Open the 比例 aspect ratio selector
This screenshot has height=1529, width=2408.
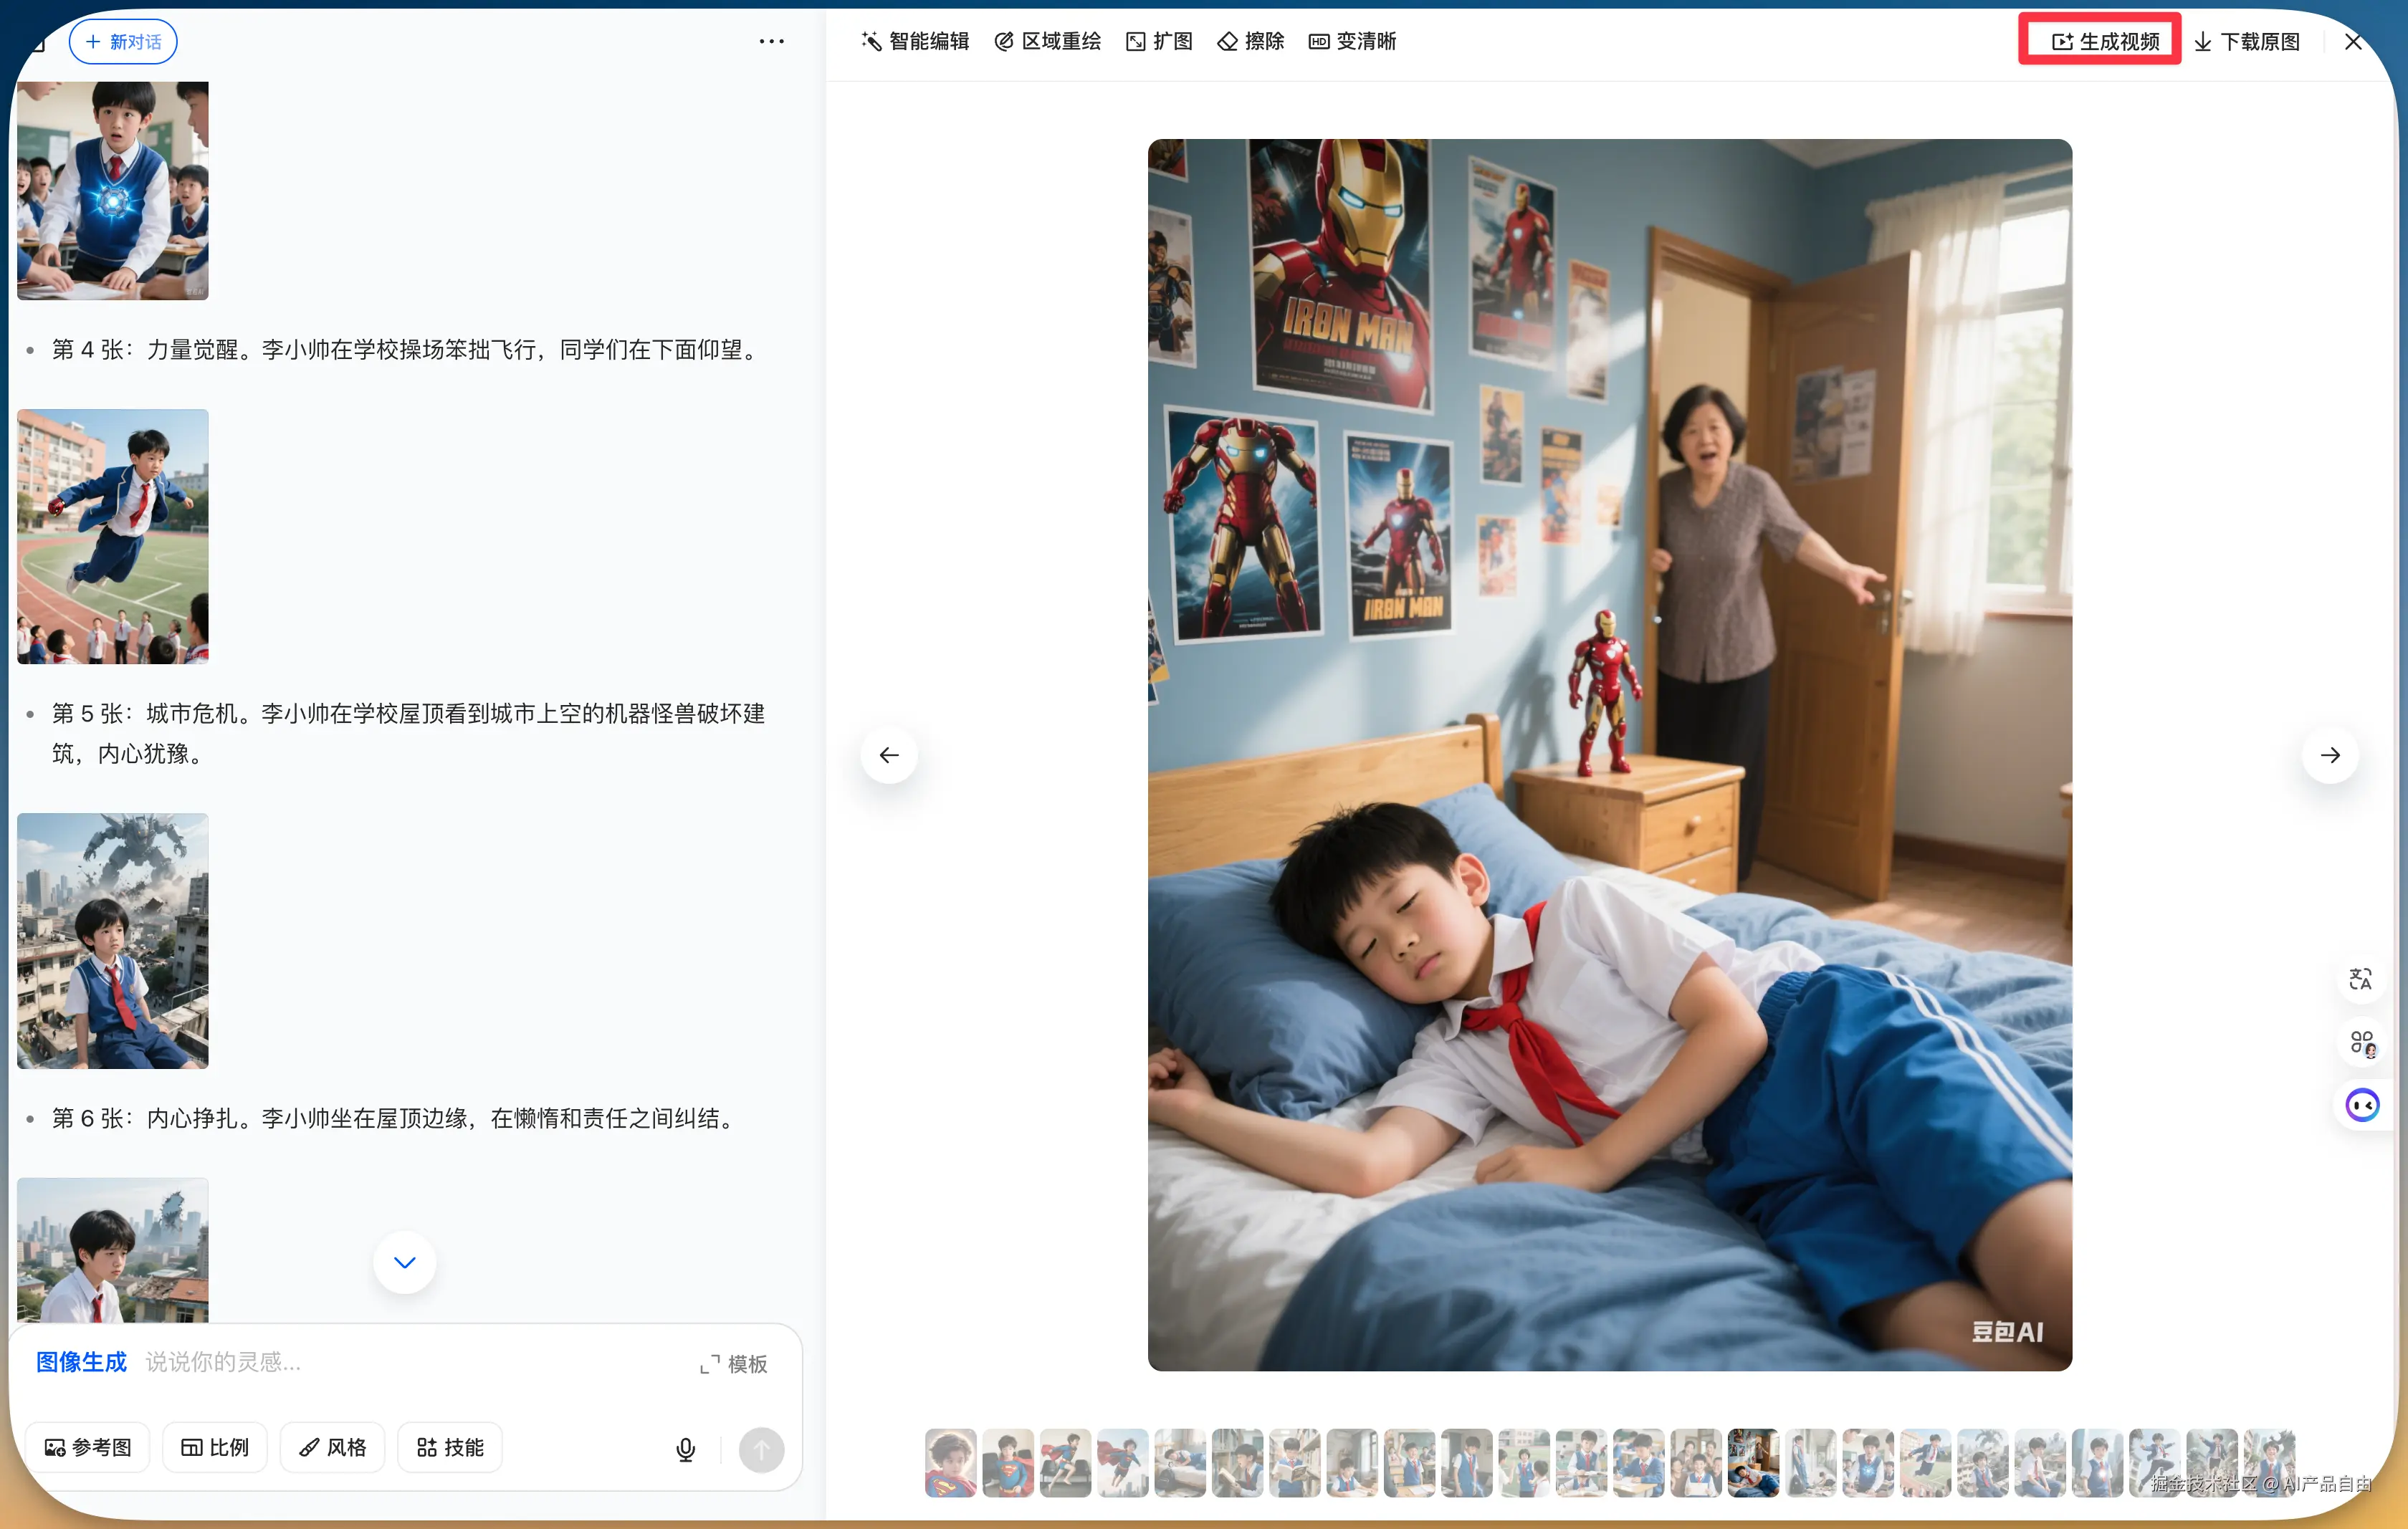coord(214,1447)
